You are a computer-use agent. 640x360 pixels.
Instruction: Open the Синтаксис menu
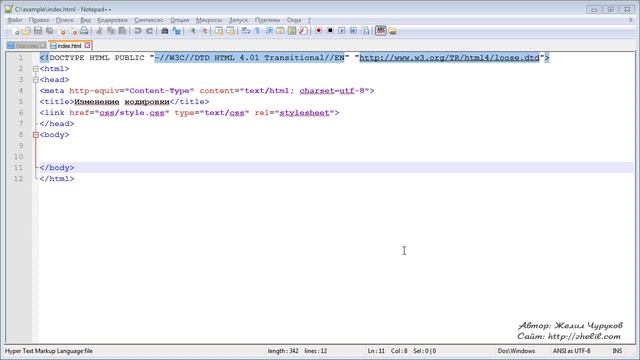(149, 20)
